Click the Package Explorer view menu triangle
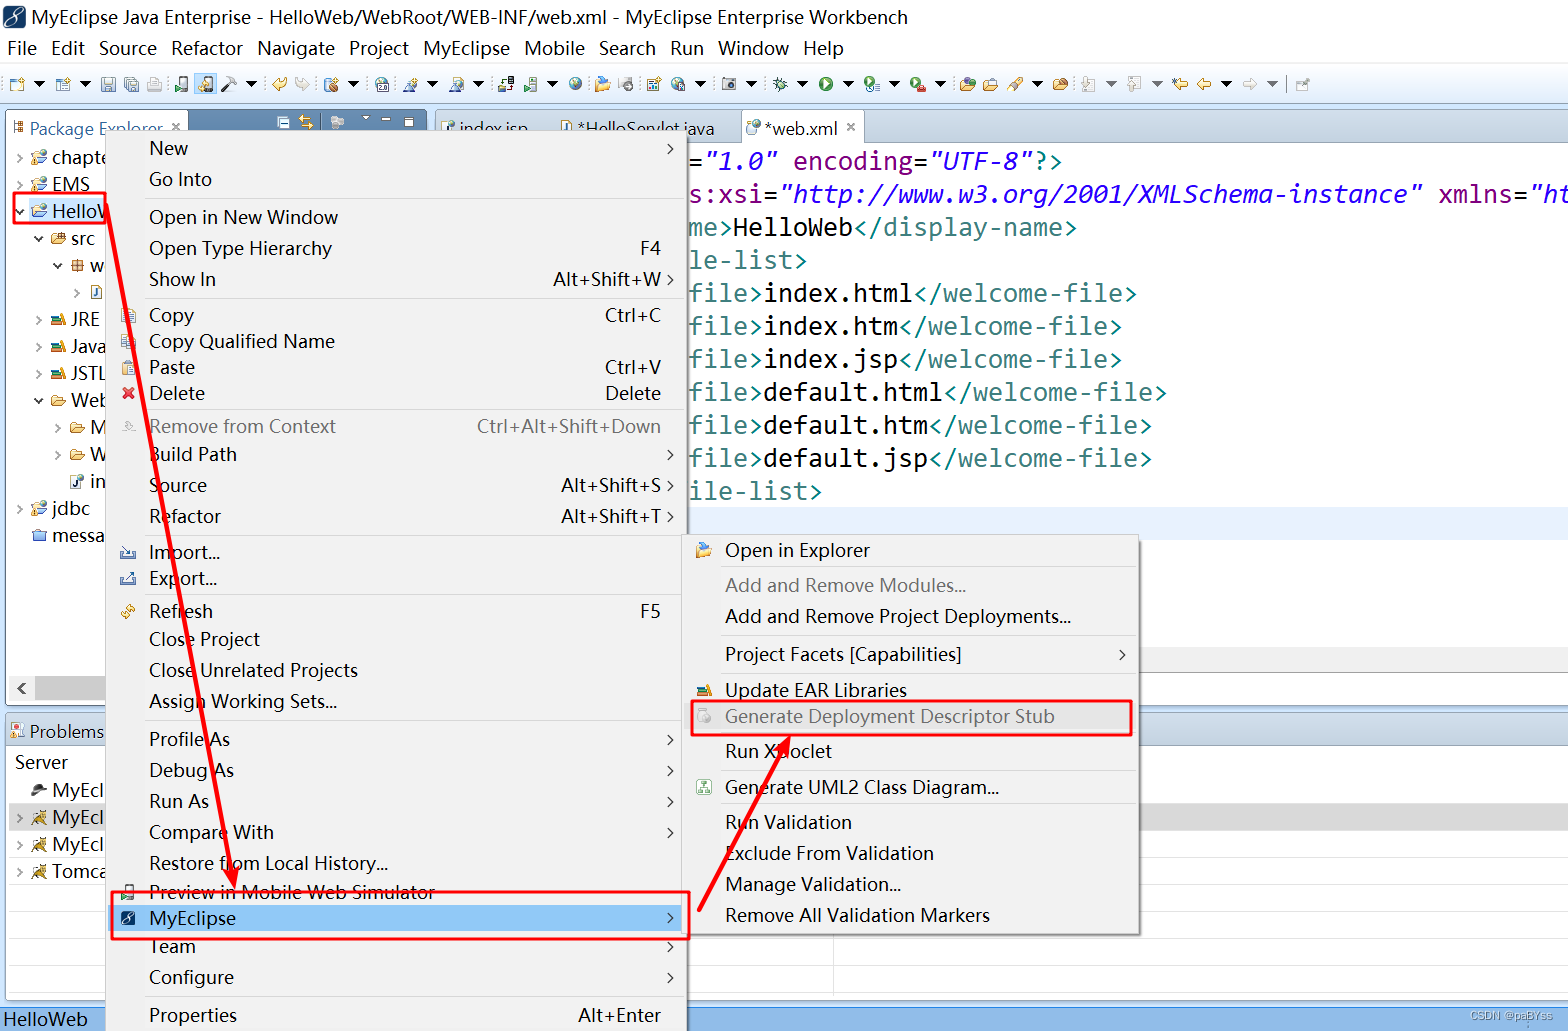1568x1031 pixels. [x=366, y=118]
